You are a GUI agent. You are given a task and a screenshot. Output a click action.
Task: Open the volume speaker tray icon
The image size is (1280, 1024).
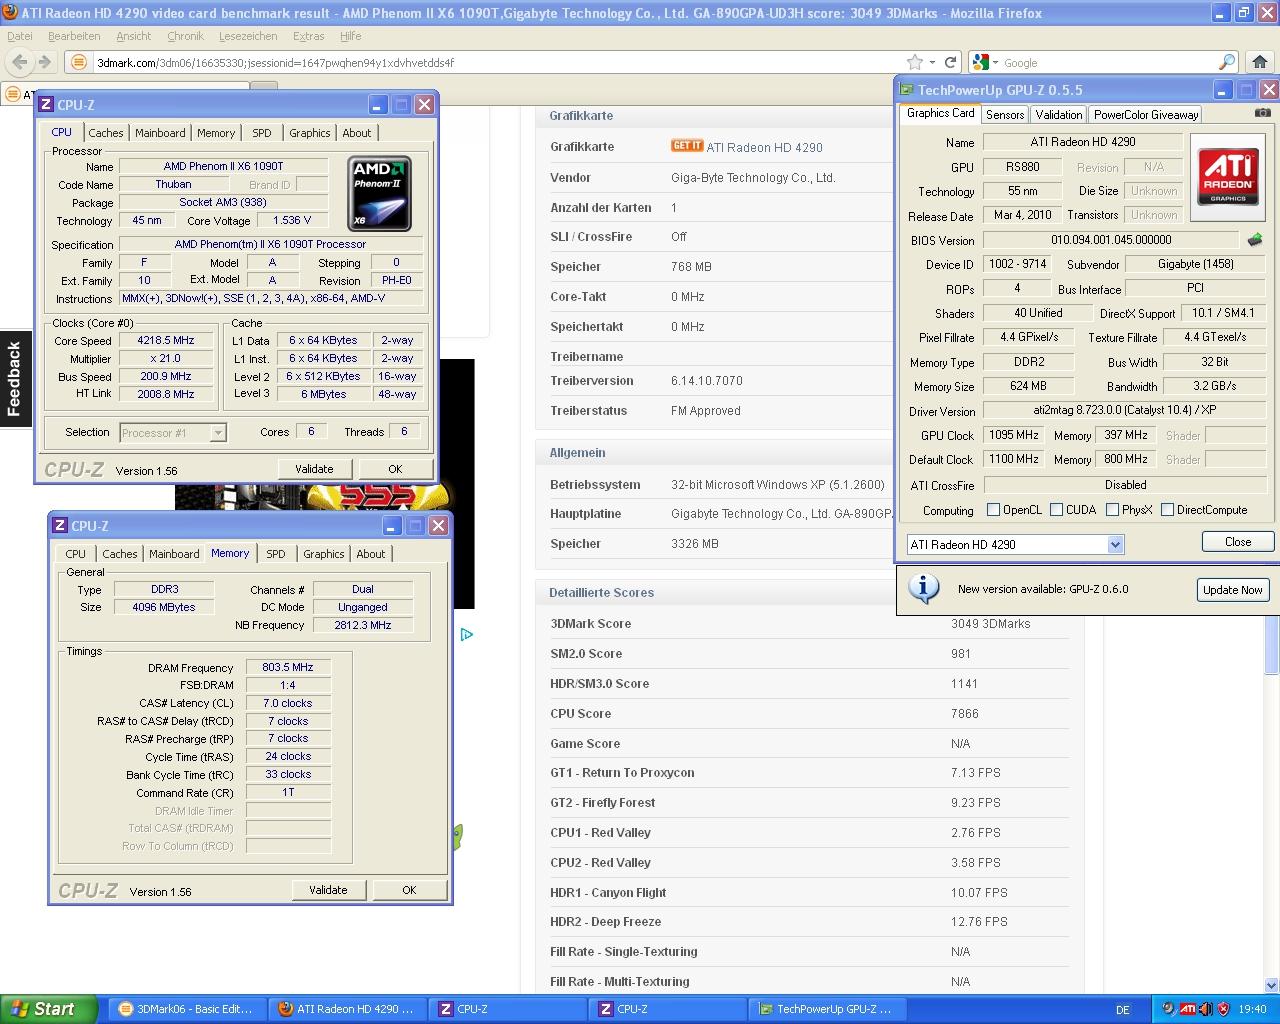coord(1205,1009)
